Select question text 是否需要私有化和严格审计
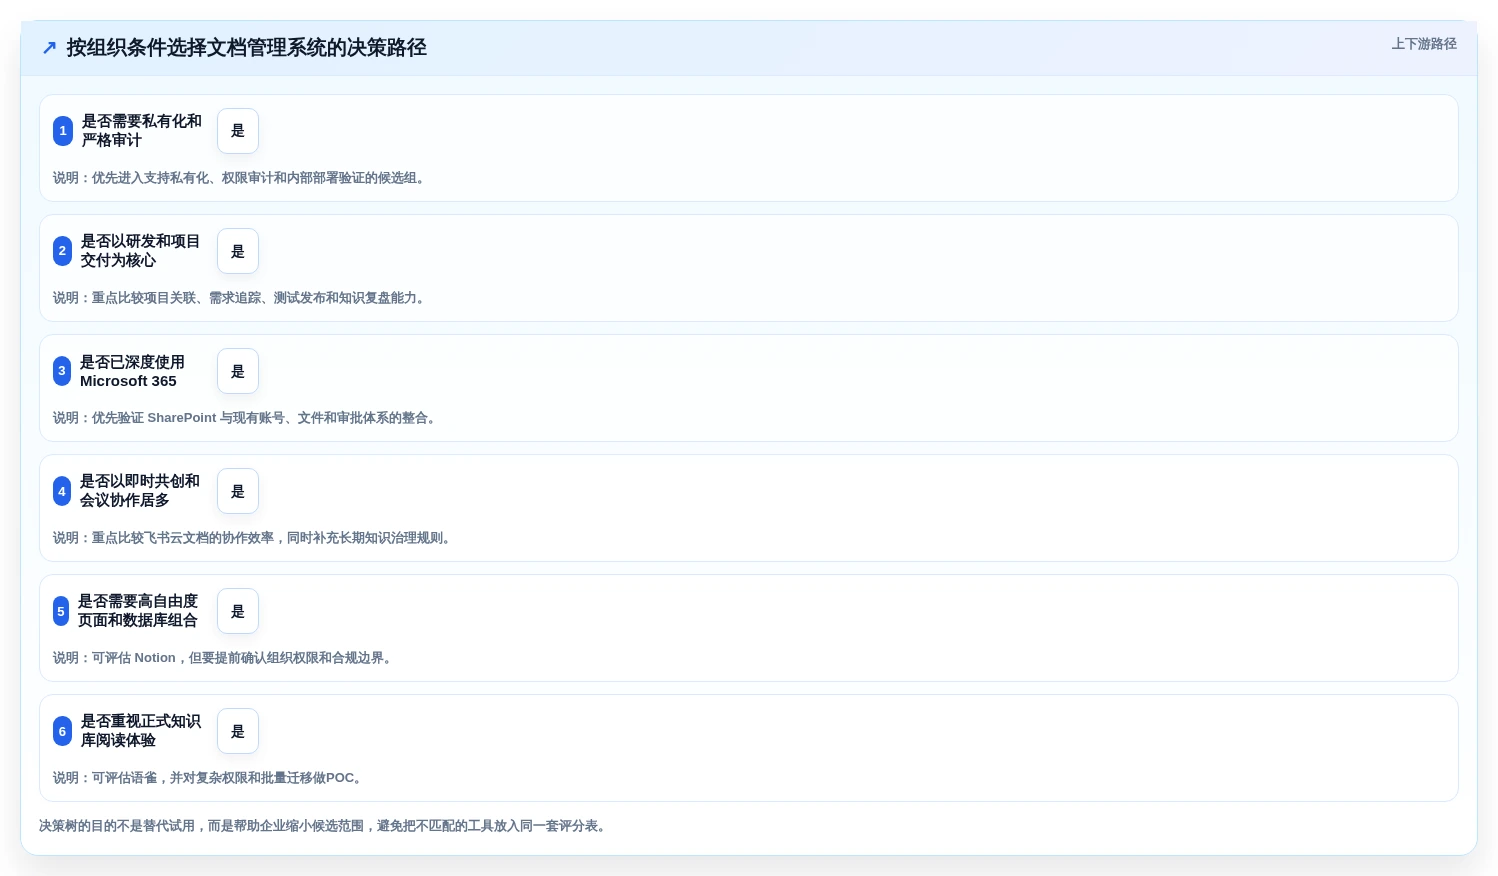1498x876 pixels. [142, 131]
